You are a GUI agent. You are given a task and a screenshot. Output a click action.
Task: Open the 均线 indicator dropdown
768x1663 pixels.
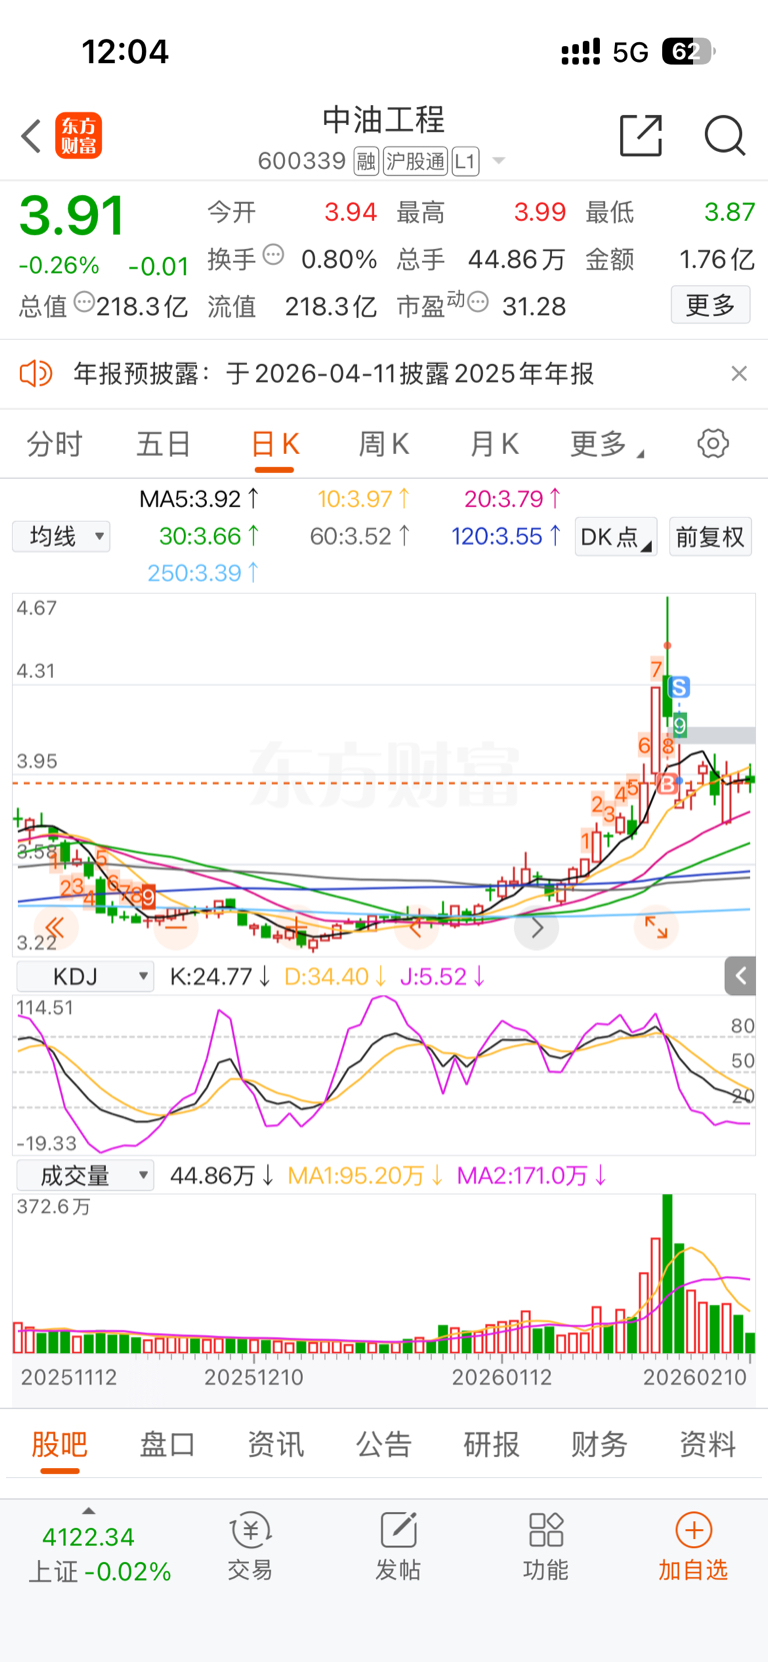(x=61, y=537)
